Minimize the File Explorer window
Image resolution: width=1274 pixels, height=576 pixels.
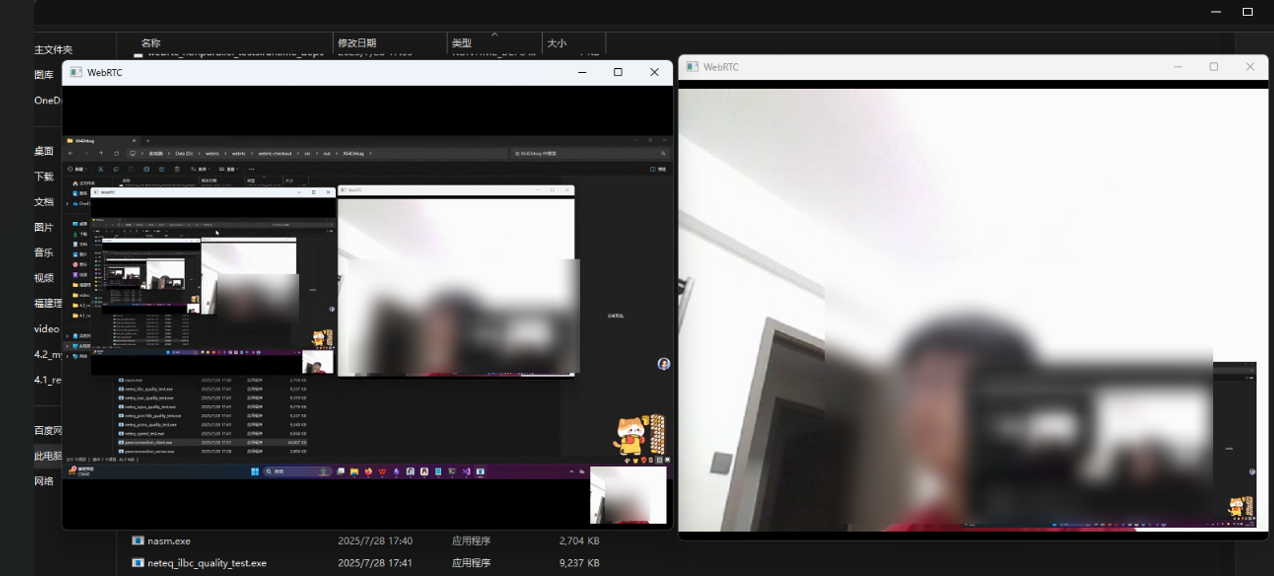click(x=1216, y=12)
